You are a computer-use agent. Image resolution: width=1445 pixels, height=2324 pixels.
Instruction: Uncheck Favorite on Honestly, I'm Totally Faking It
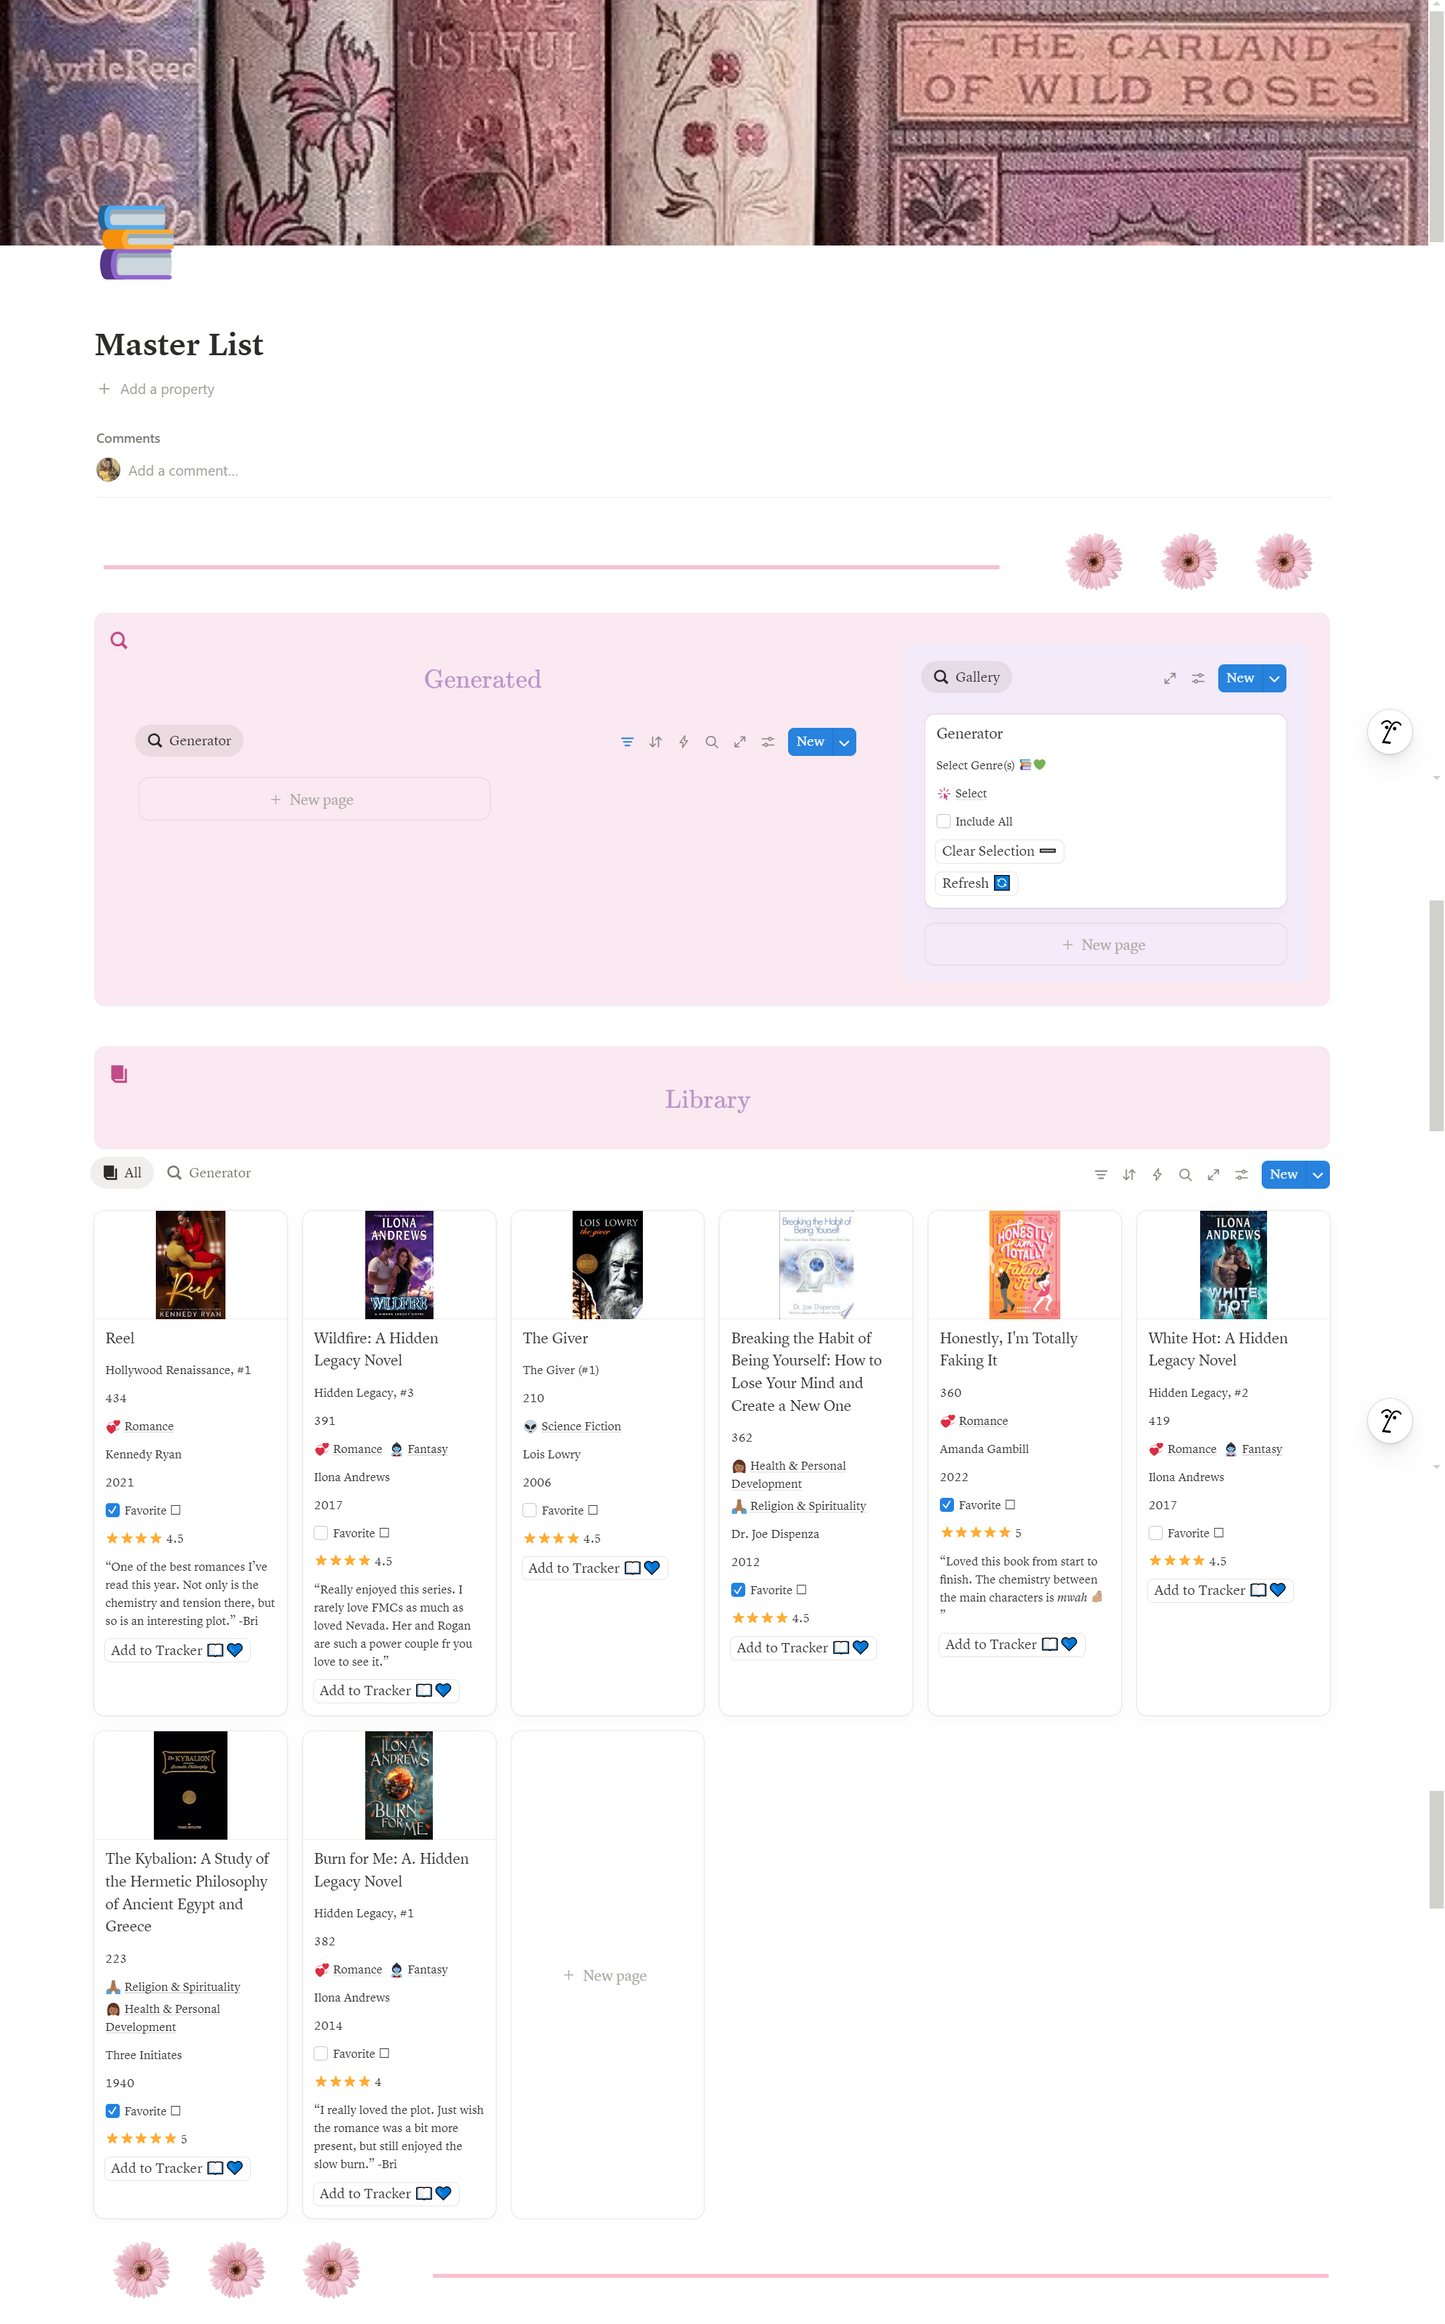(946, 1505)
